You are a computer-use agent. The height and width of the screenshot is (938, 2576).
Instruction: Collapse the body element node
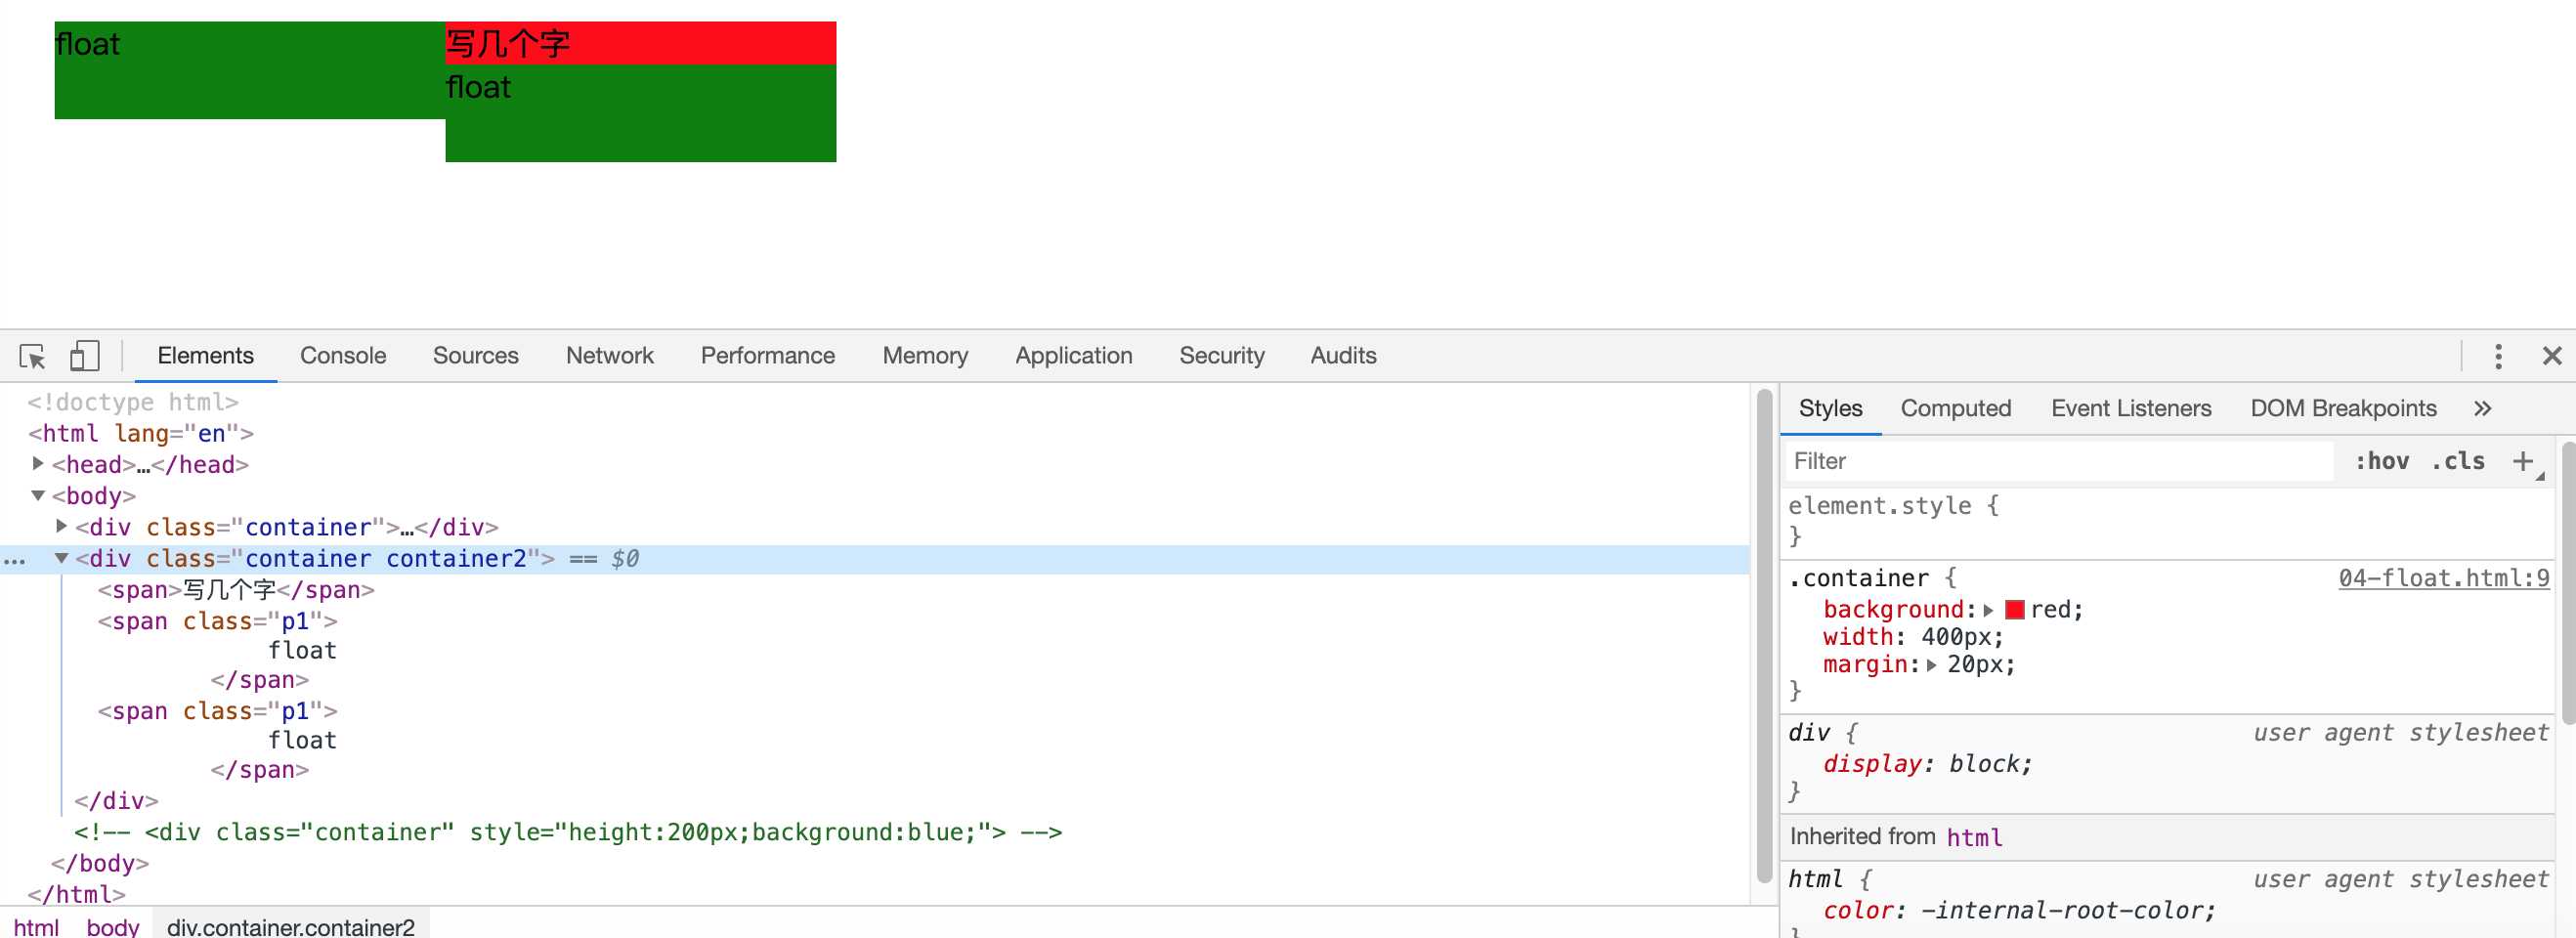(x=38, y=495)
